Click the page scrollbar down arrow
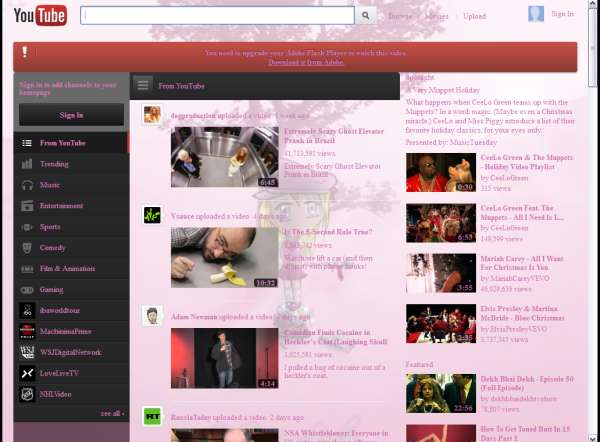600x442 pixels. (593, 439)
